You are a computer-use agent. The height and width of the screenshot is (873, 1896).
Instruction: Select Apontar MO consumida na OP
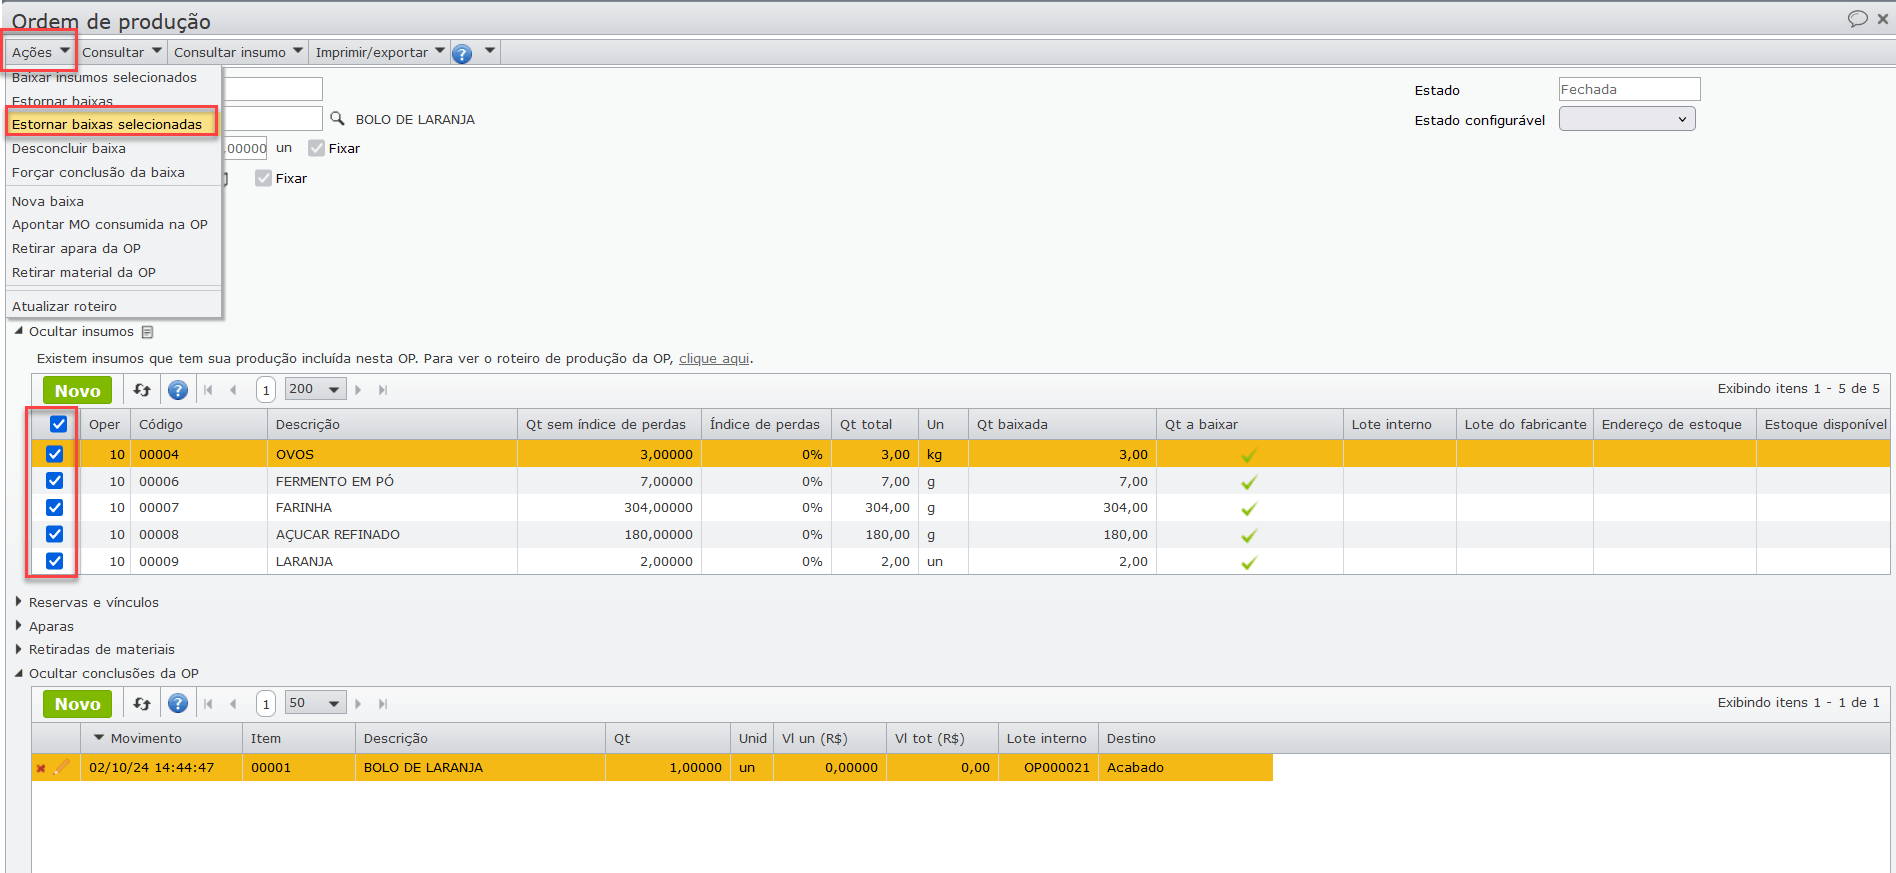[x=110, y=224]
